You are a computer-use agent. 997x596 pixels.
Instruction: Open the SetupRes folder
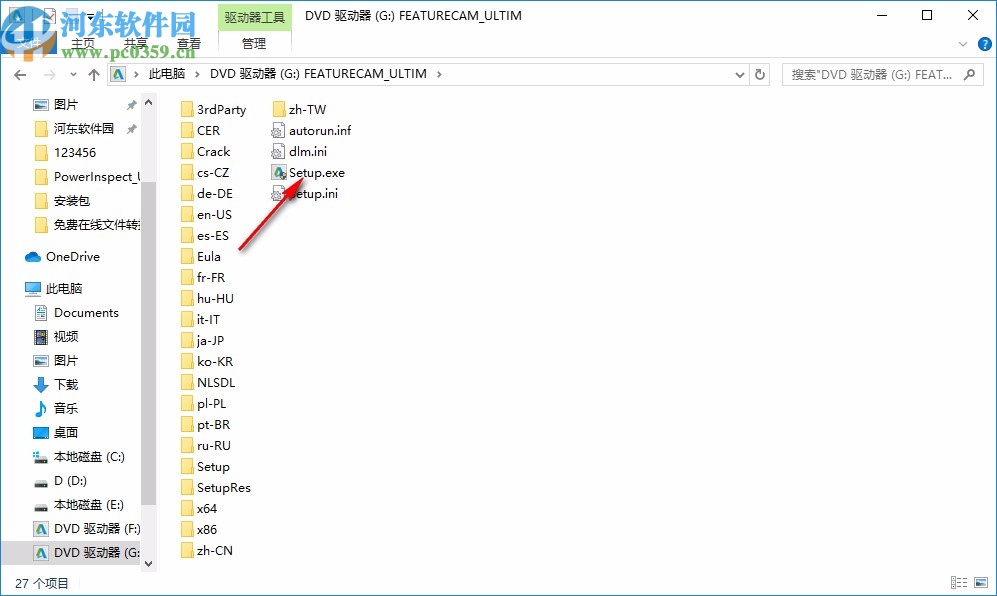pos(217,487)
